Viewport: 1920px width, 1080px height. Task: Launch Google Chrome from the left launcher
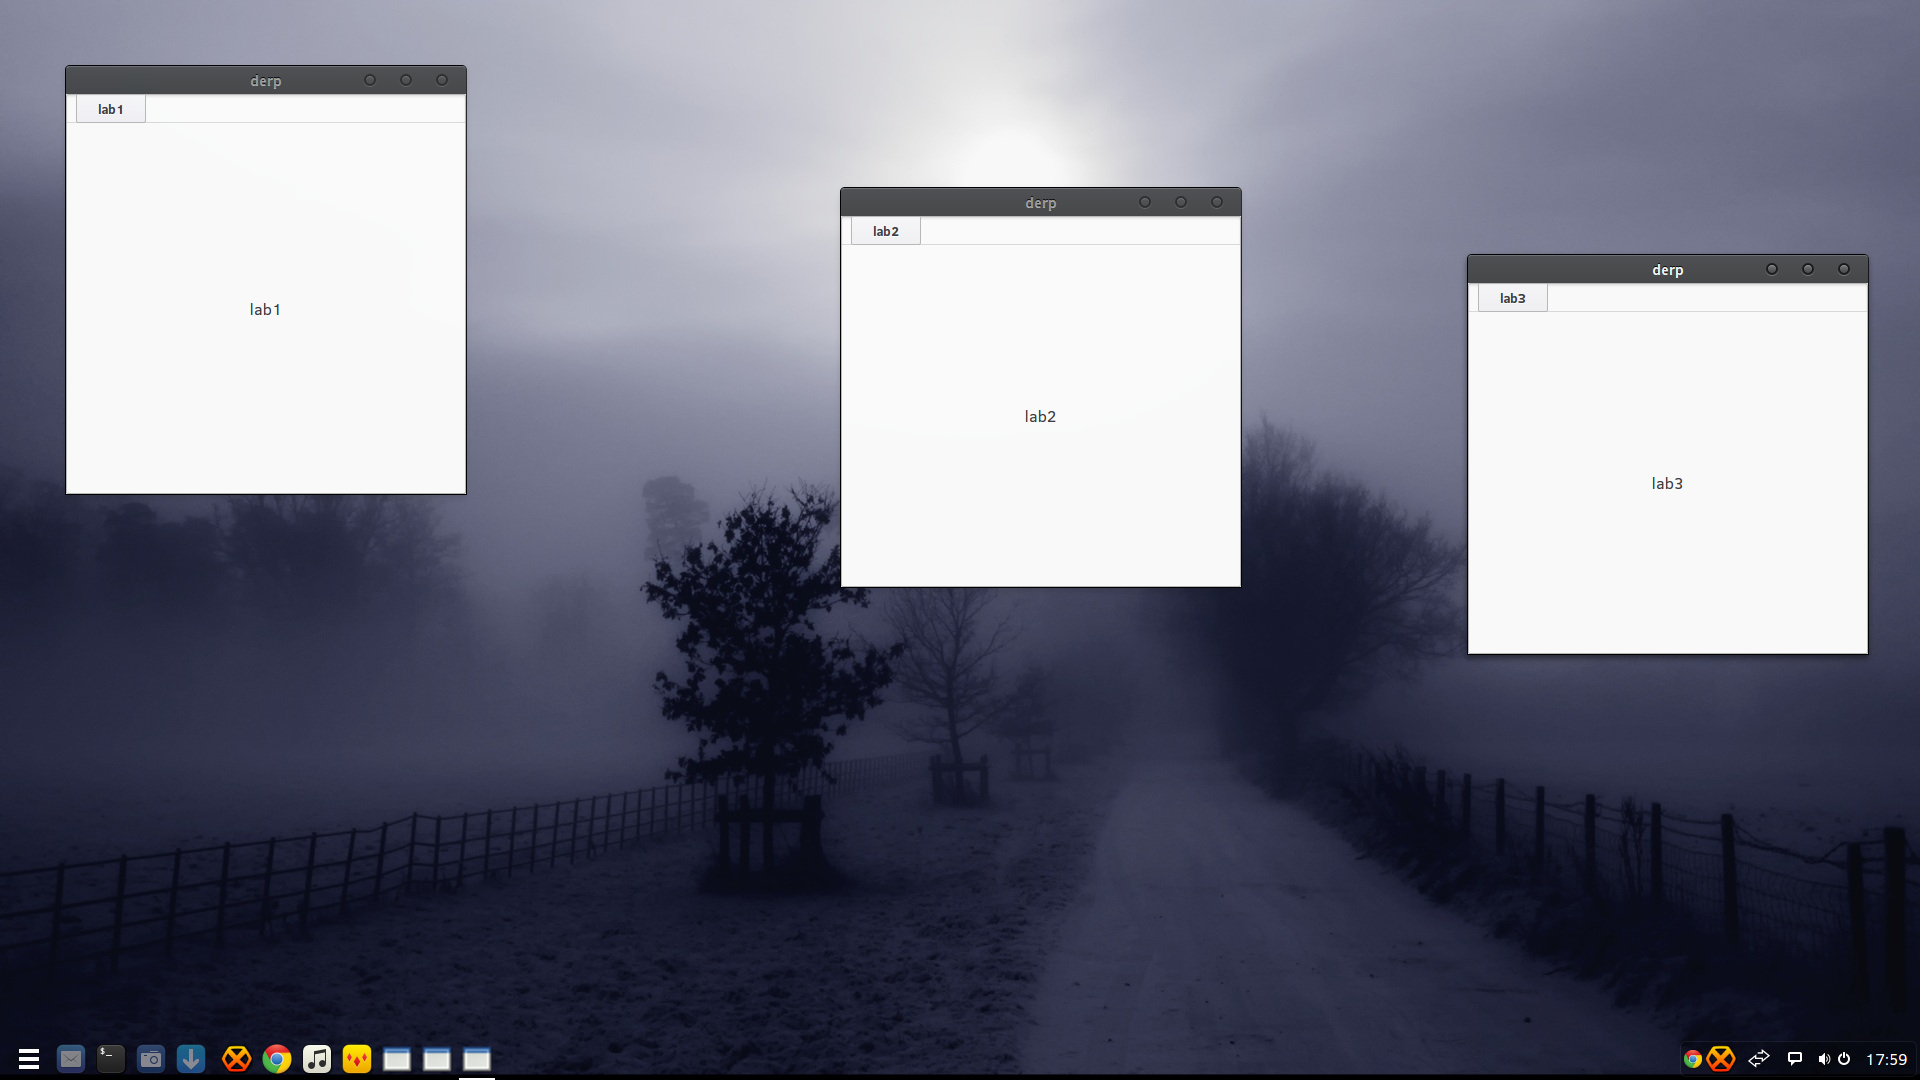tap(277, 1058)
